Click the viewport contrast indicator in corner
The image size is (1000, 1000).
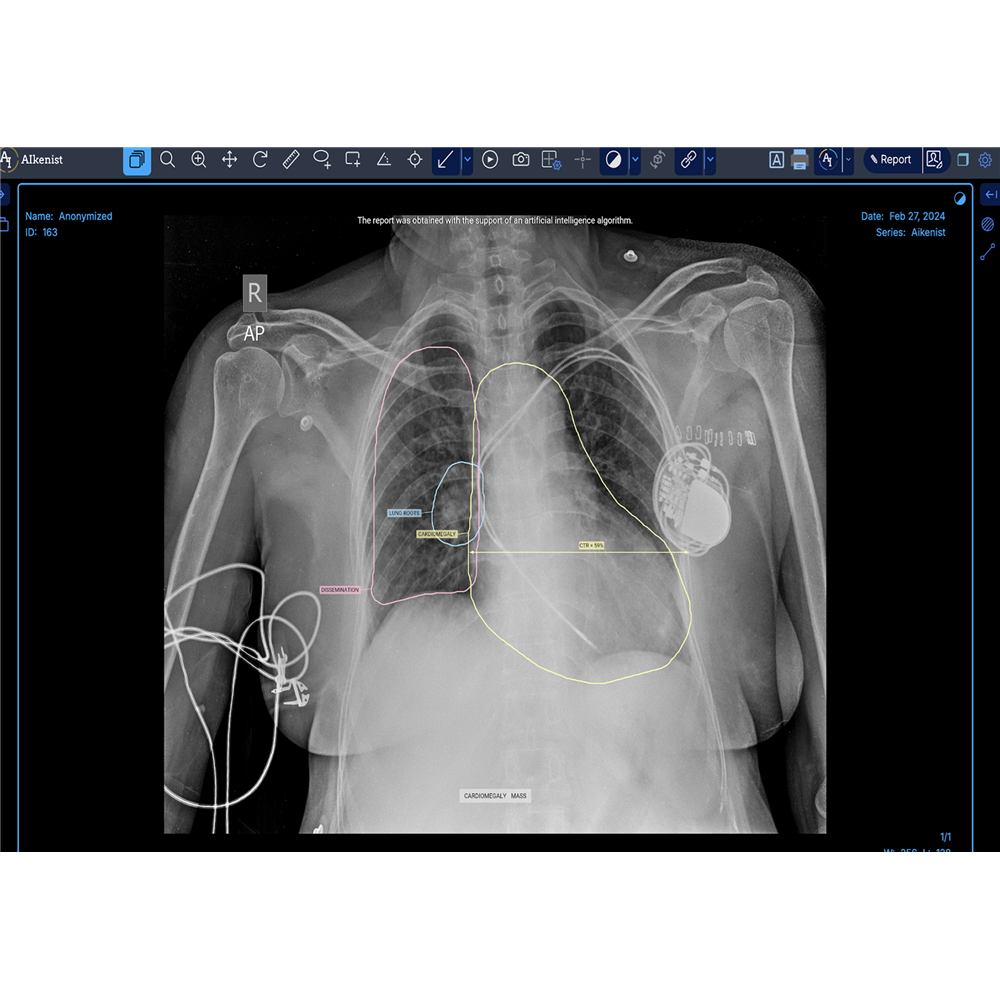960,198
